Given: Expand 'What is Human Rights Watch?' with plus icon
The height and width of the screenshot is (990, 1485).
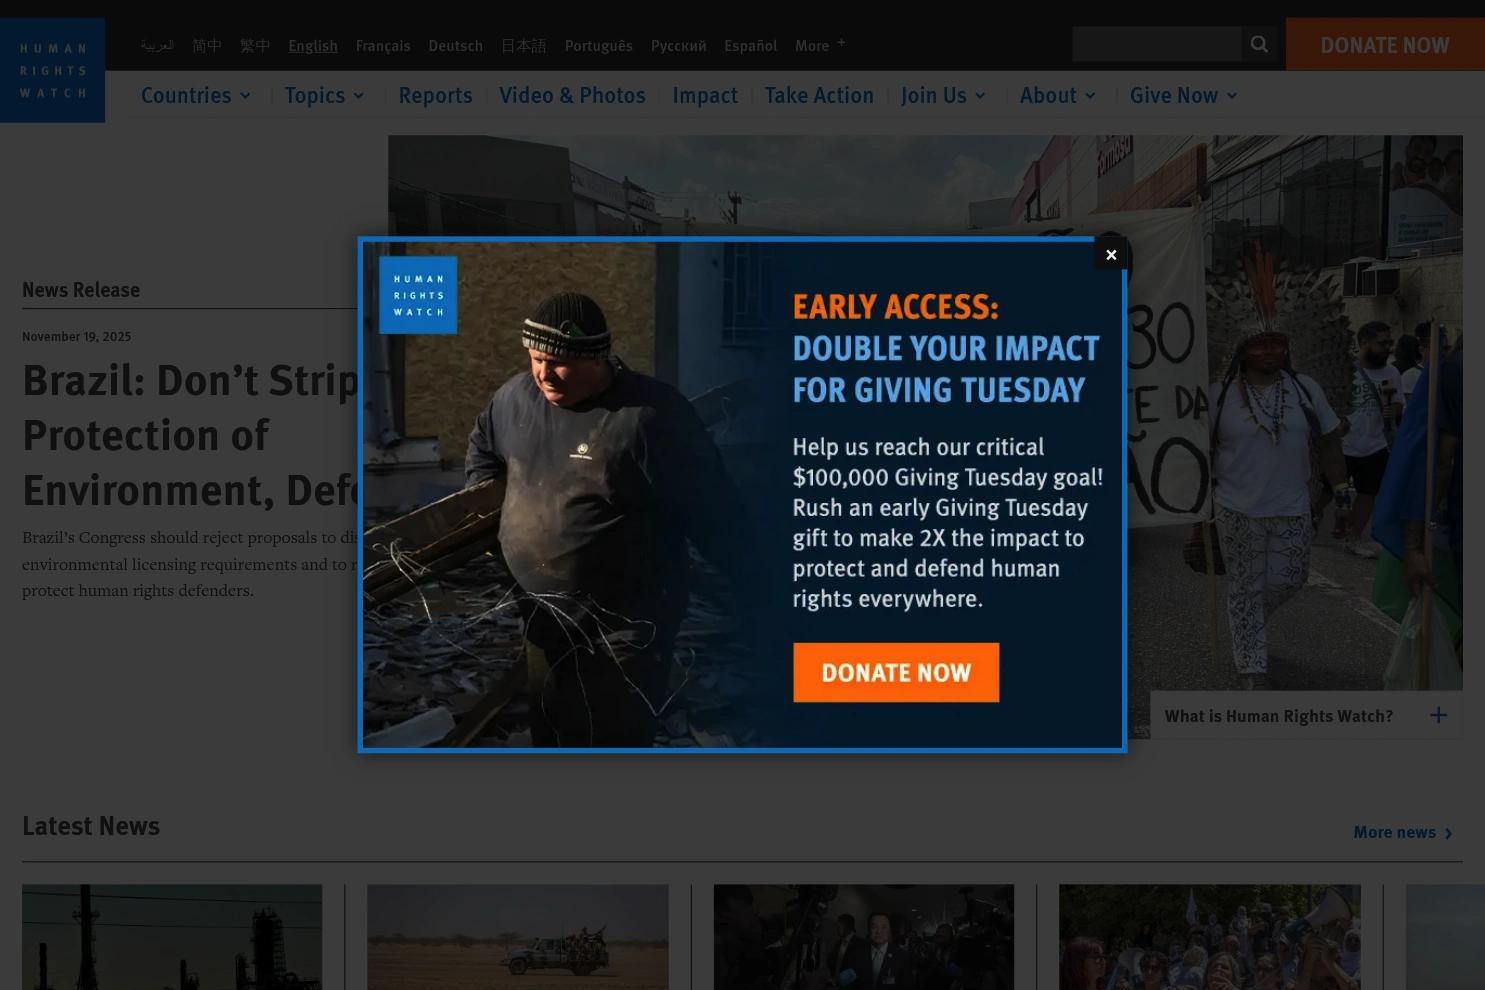Looking at the screenshot, I should [1438, 714].
